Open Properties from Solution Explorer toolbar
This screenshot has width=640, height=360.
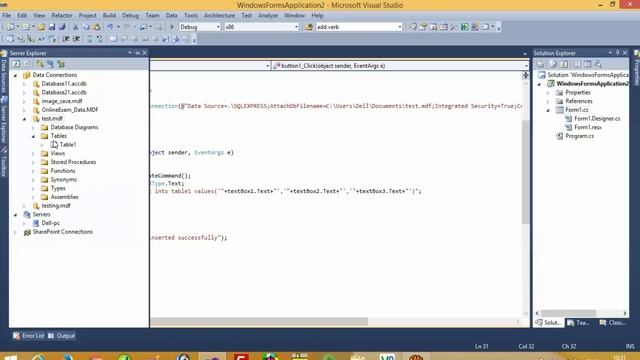540,64
